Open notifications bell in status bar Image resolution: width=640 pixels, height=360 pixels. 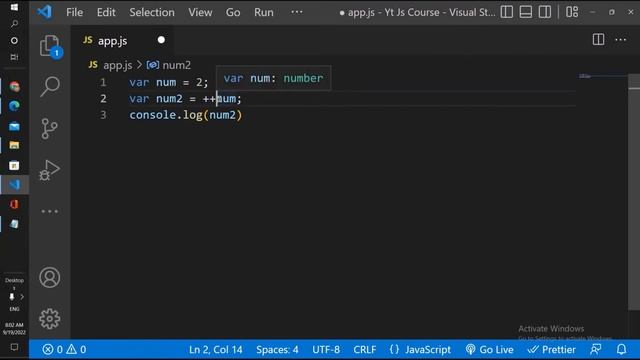pyautogui.click(x=621, y=349)
